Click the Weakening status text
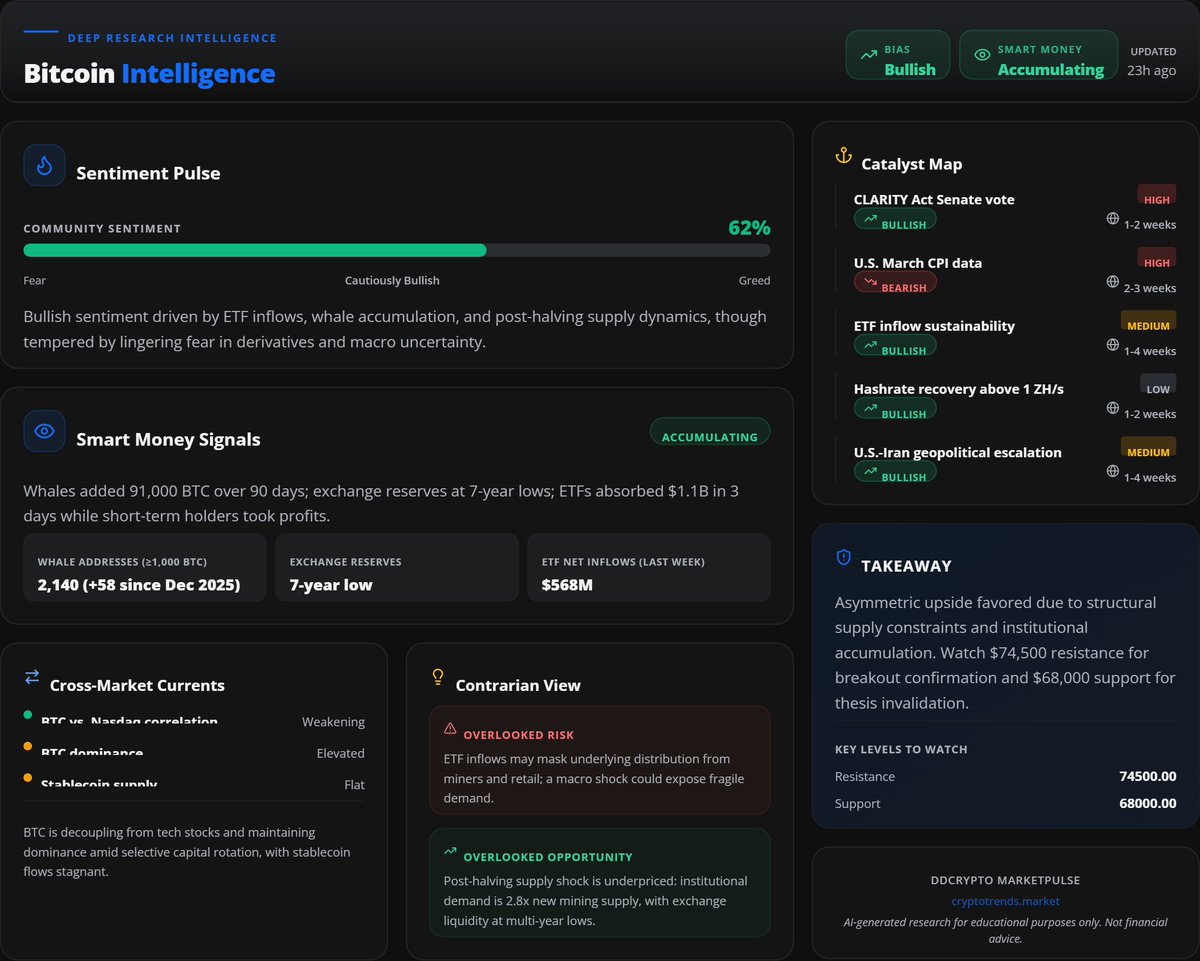Image resolution: width=1200 pixels, height=961 pixels. 333,721
